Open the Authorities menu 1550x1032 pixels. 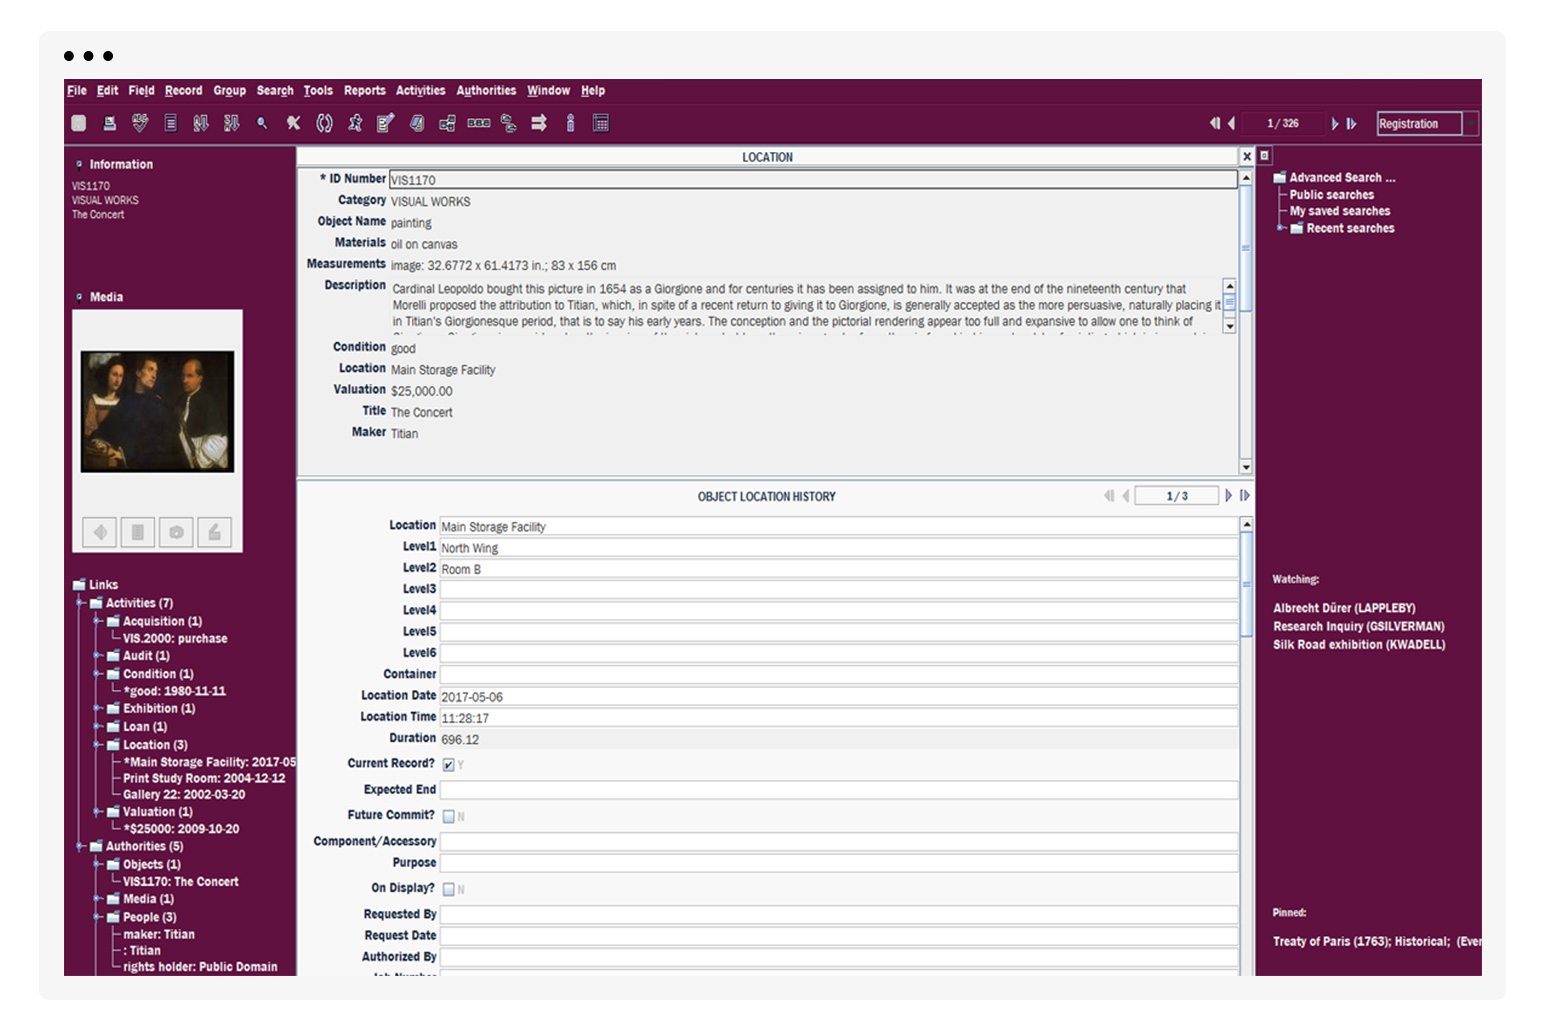486,90
